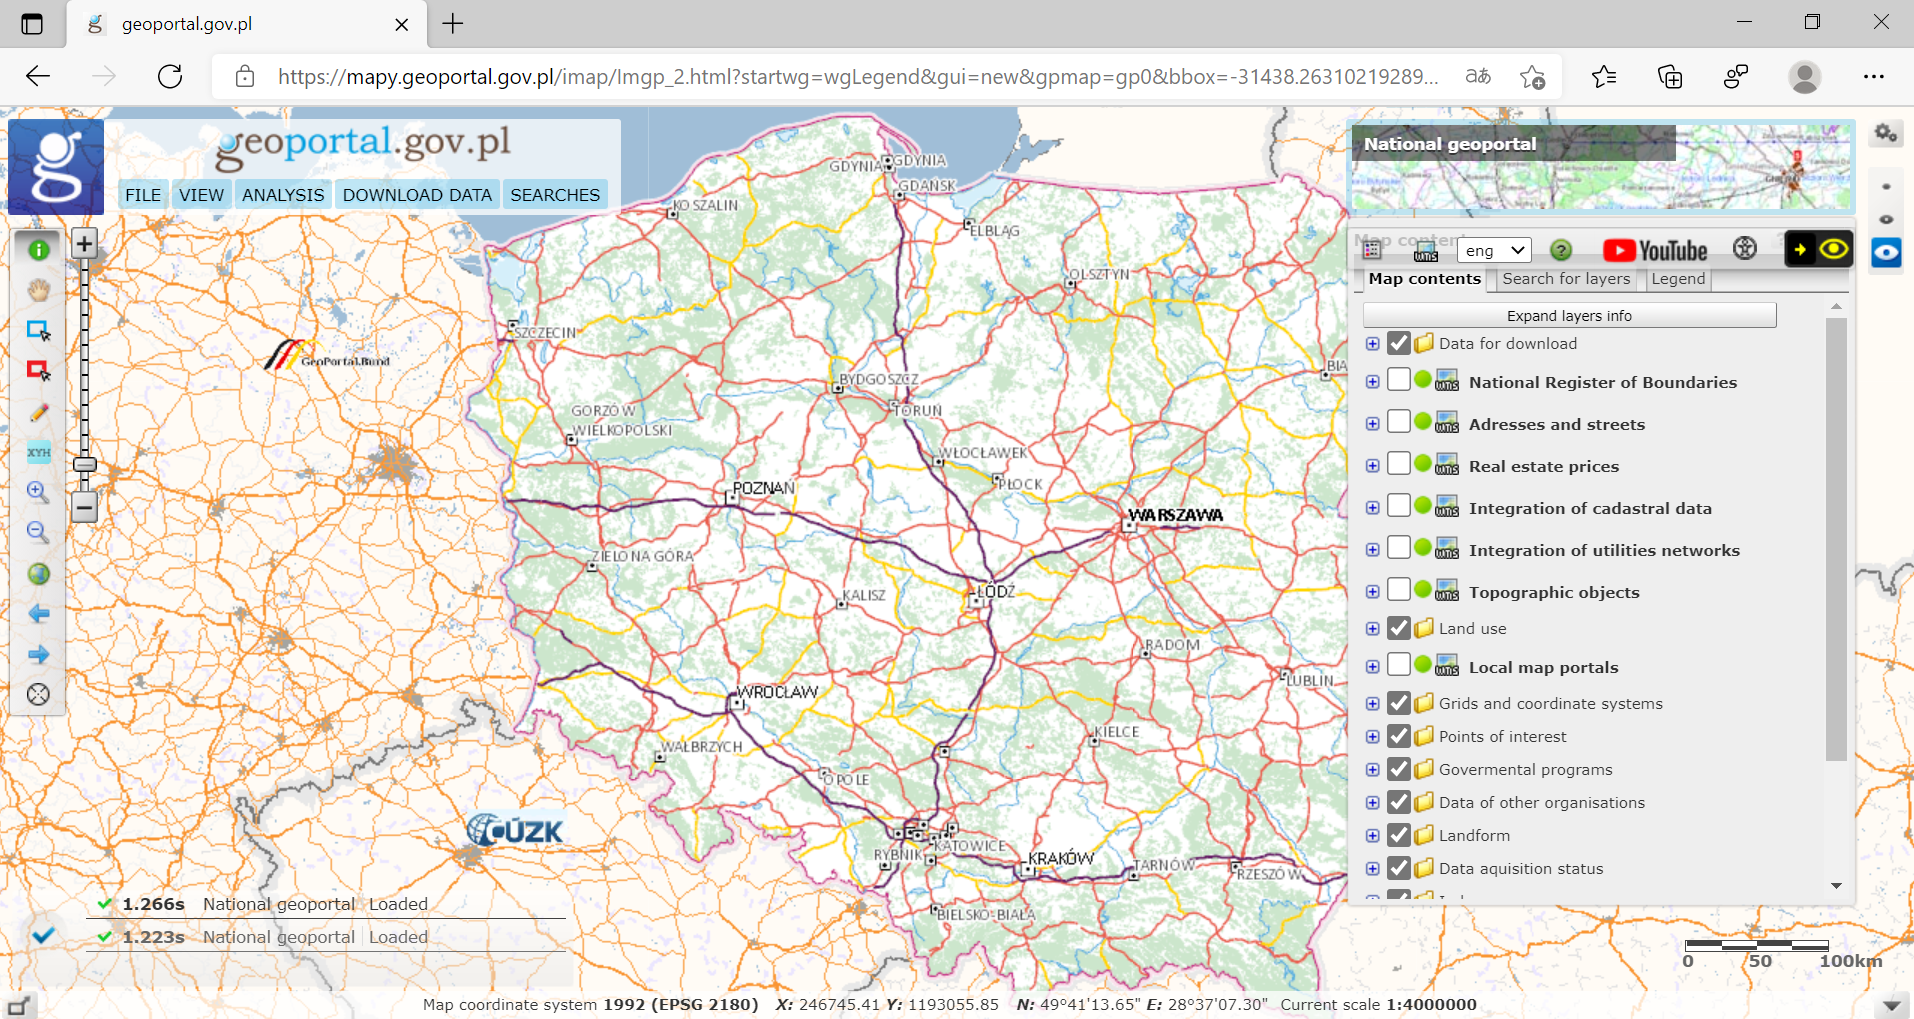Disable the Points of interest layer
The image size is (1914, 1019).
1399,735
